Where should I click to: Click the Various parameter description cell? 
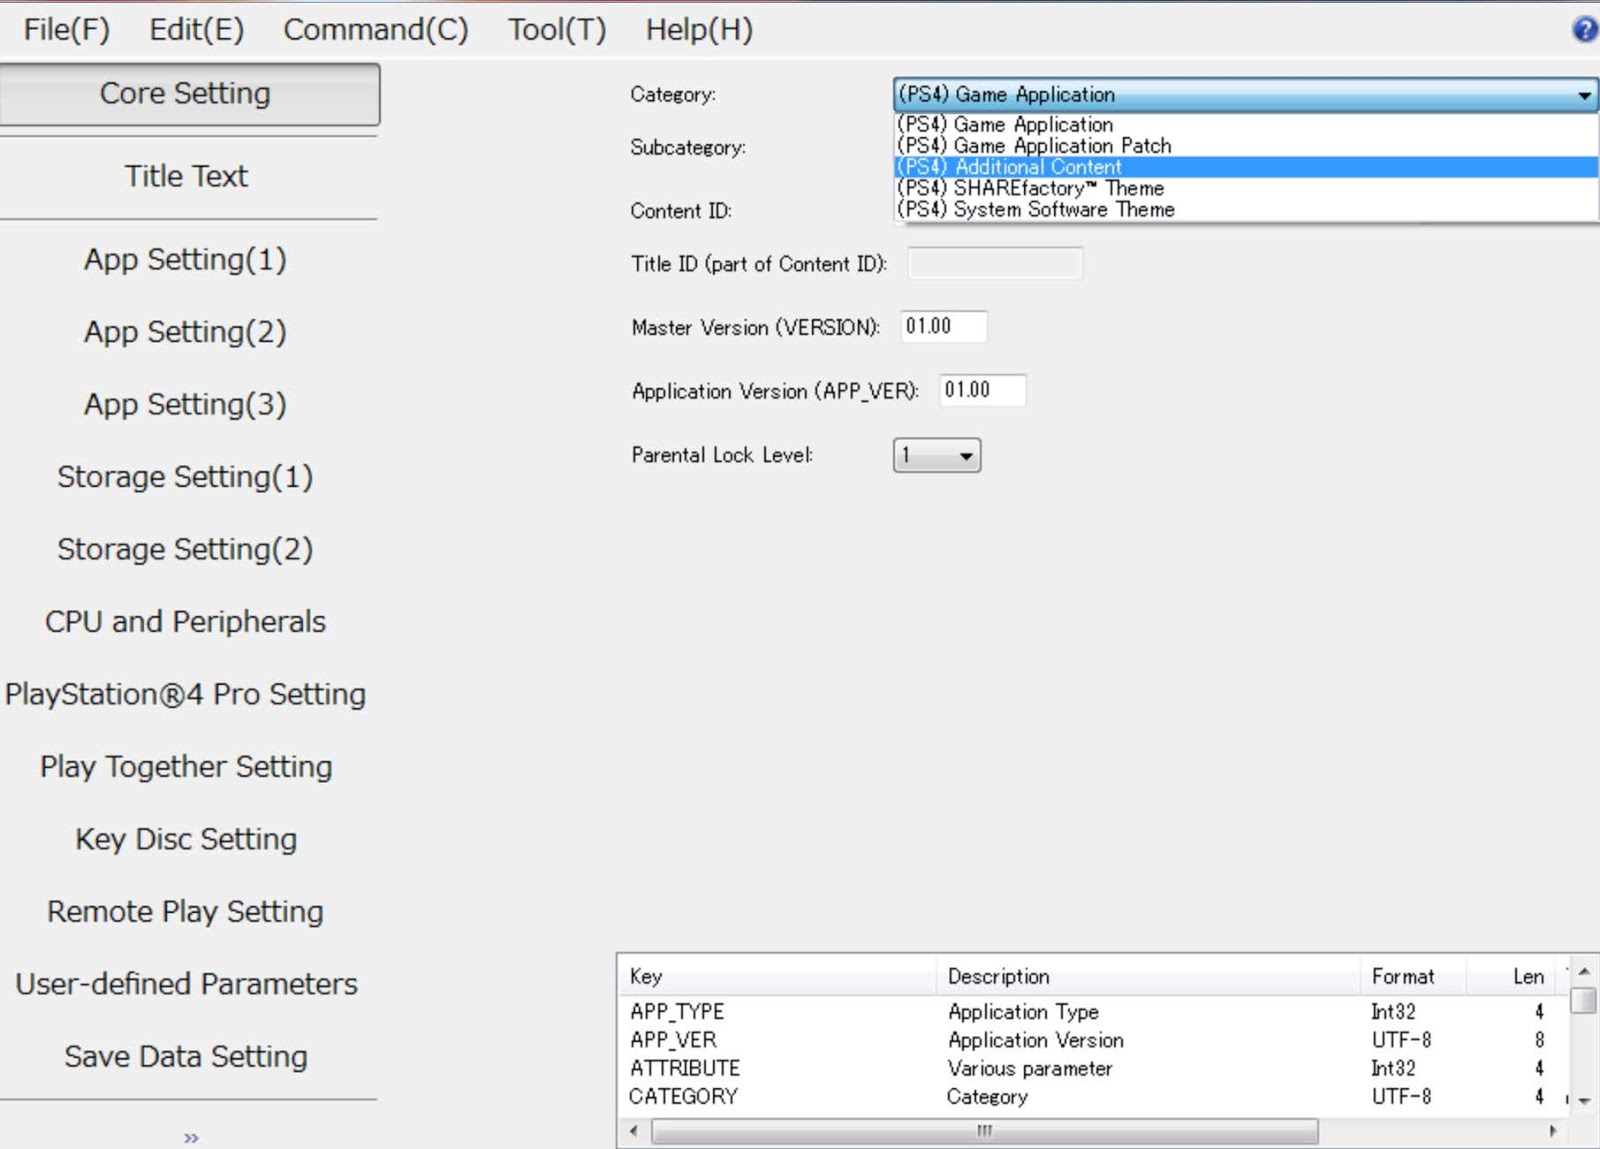click(1030, 1068)
